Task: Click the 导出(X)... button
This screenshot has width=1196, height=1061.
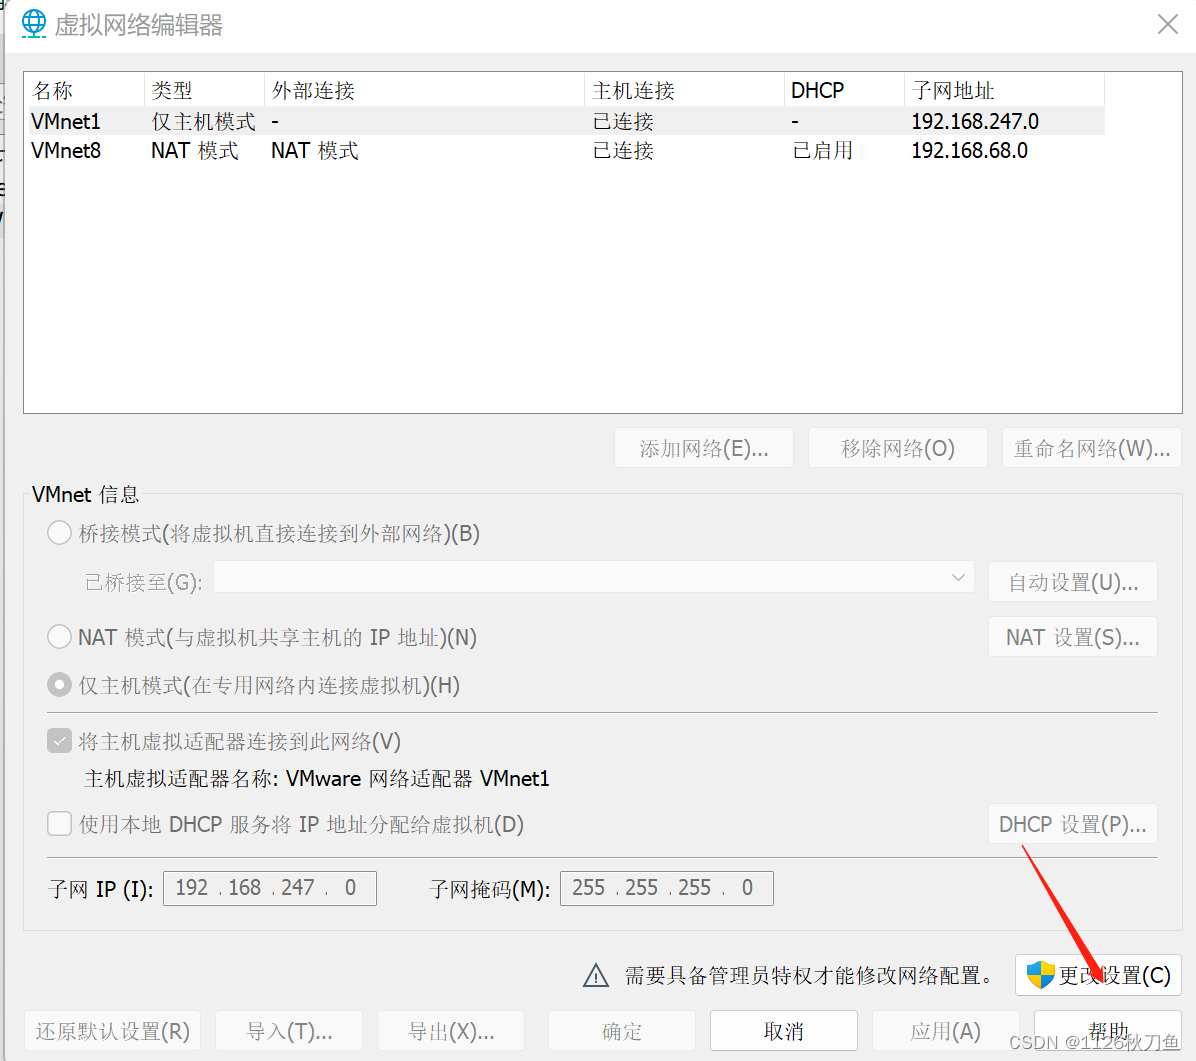Action: point(451,1031)
